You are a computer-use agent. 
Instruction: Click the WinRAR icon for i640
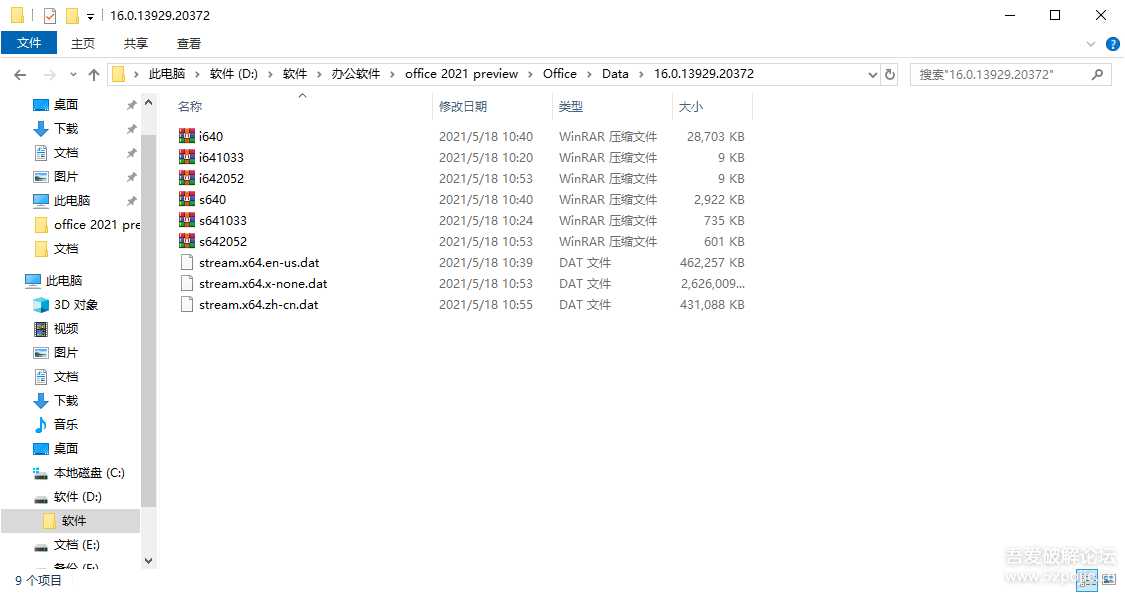click(186, 136)
